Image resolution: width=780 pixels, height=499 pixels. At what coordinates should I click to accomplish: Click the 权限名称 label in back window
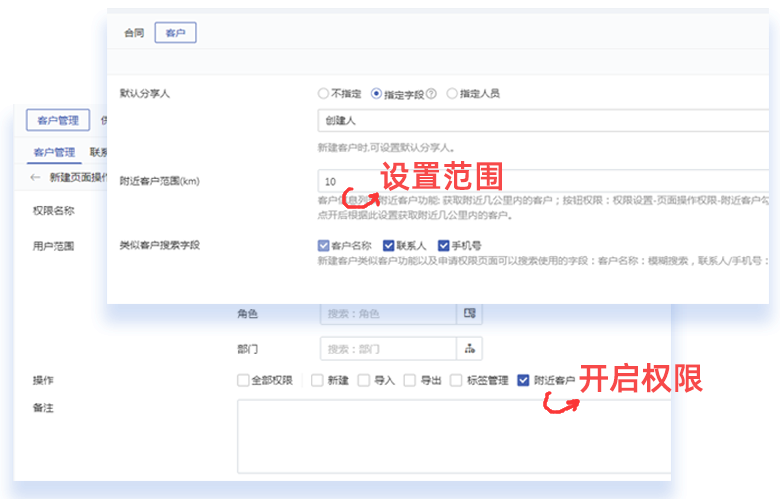54,210
